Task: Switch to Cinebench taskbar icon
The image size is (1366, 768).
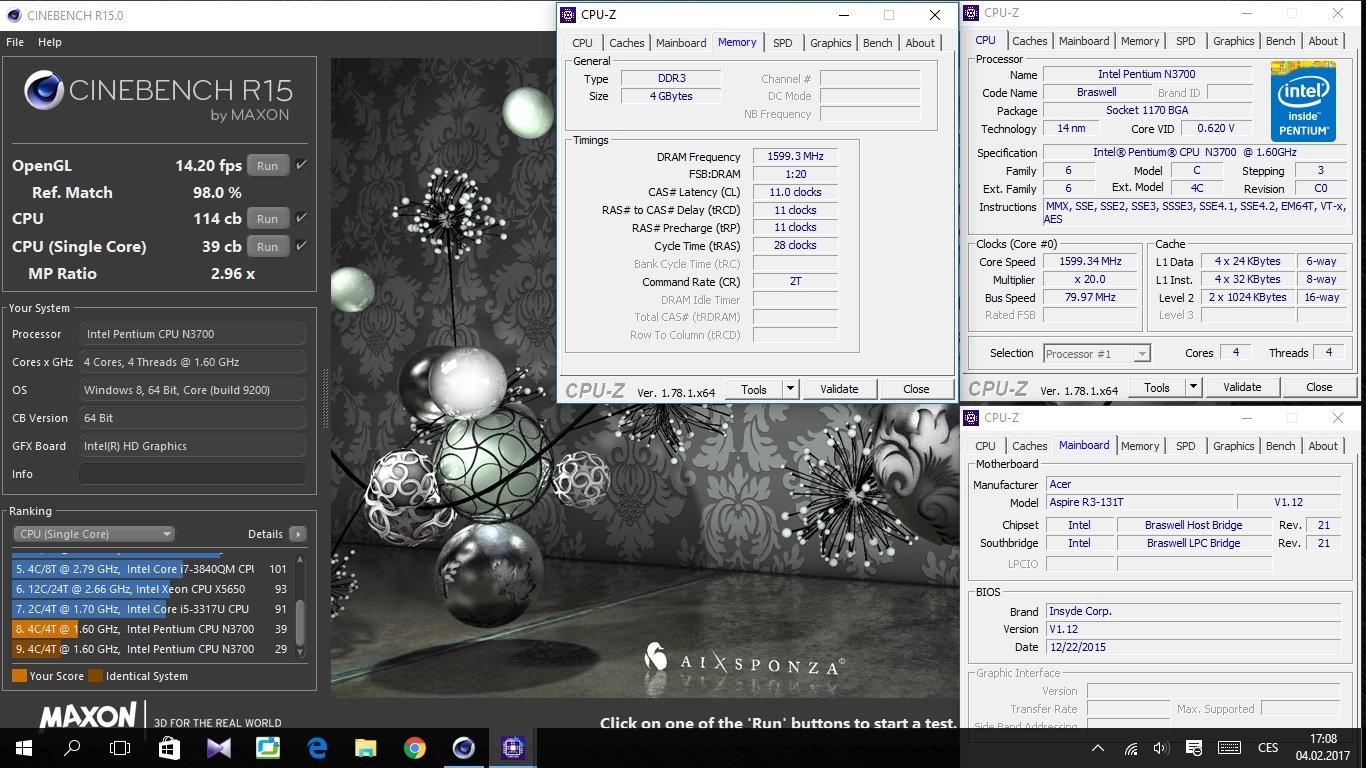Action: pyautogui.click(x=463, y=748)
